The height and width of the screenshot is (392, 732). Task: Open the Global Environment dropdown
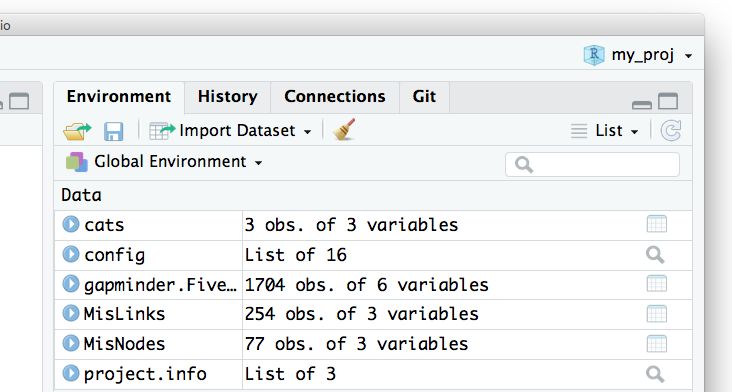pyautogui.click(x=164, y=162)
